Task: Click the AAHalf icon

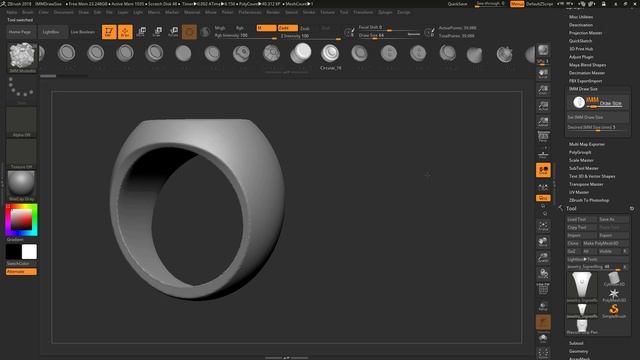Action: [543, 122]
